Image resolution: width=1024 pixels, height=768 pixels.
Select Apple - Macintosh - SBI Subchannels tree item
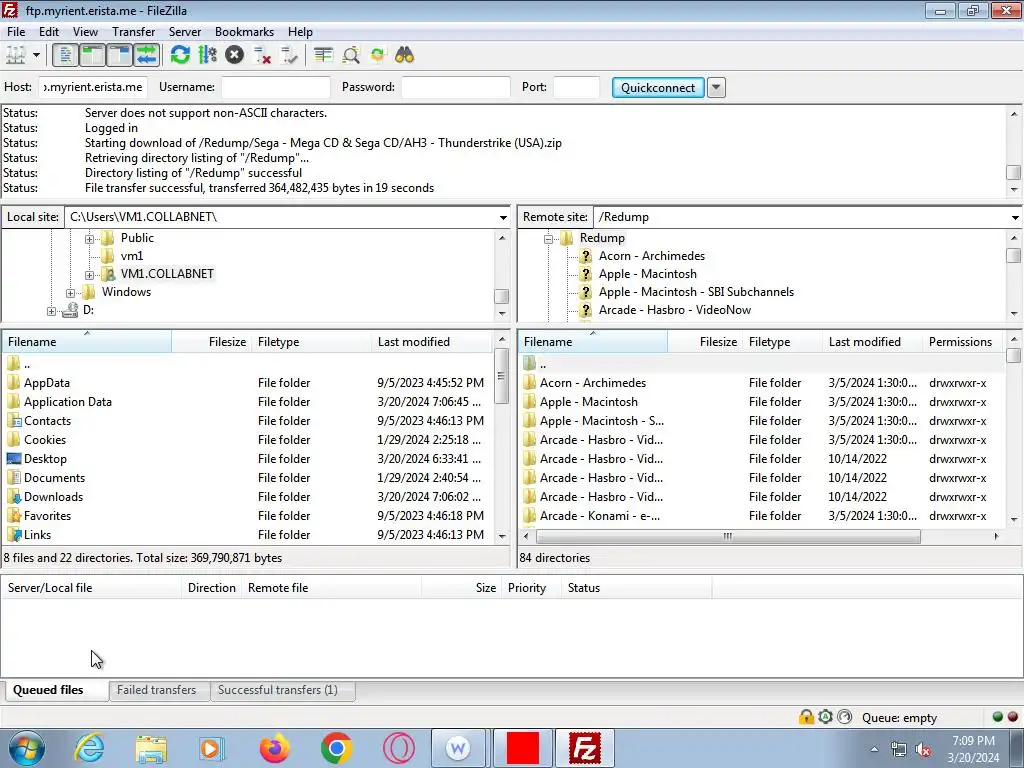(696, 292)
